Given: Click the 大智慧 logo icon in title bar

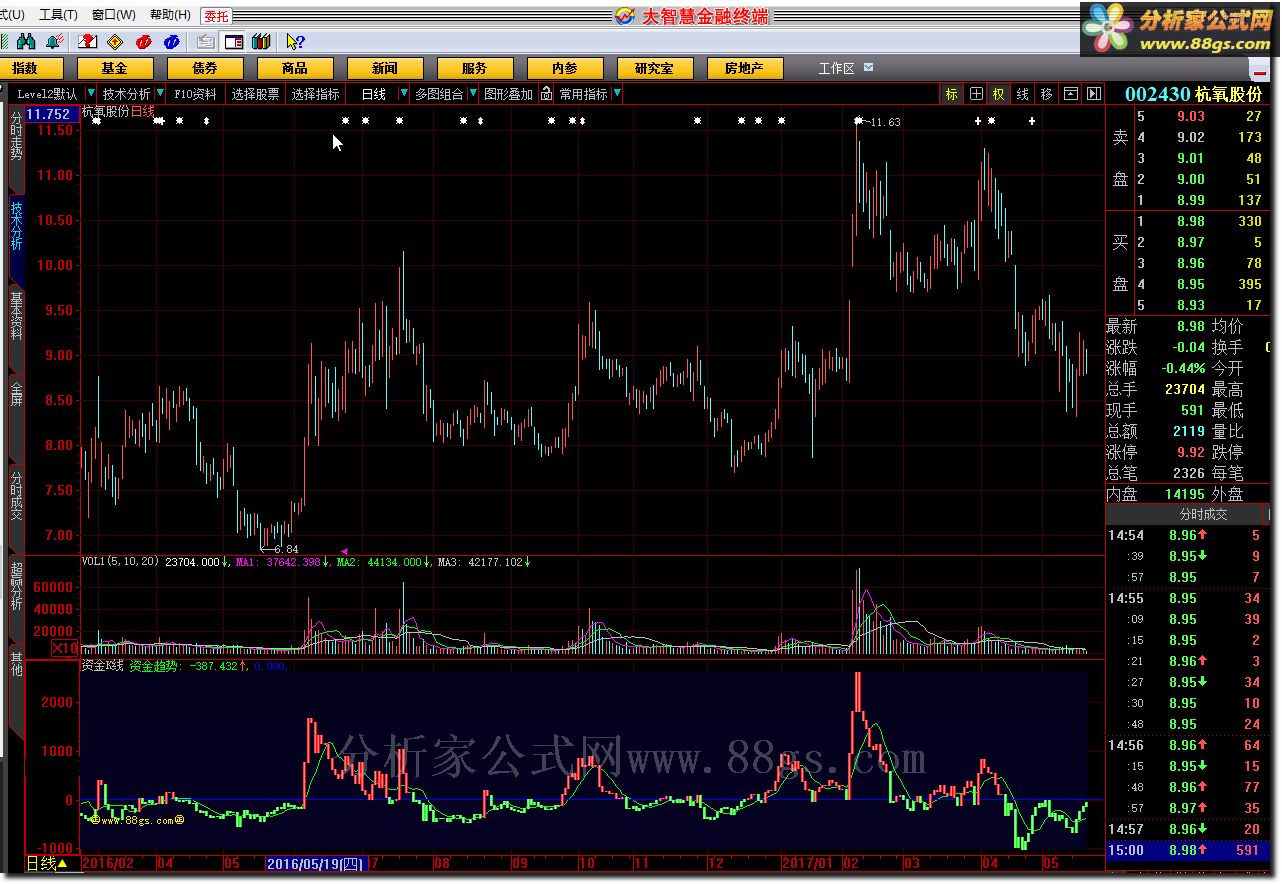Looking at the screenshot, I should 624,15.
